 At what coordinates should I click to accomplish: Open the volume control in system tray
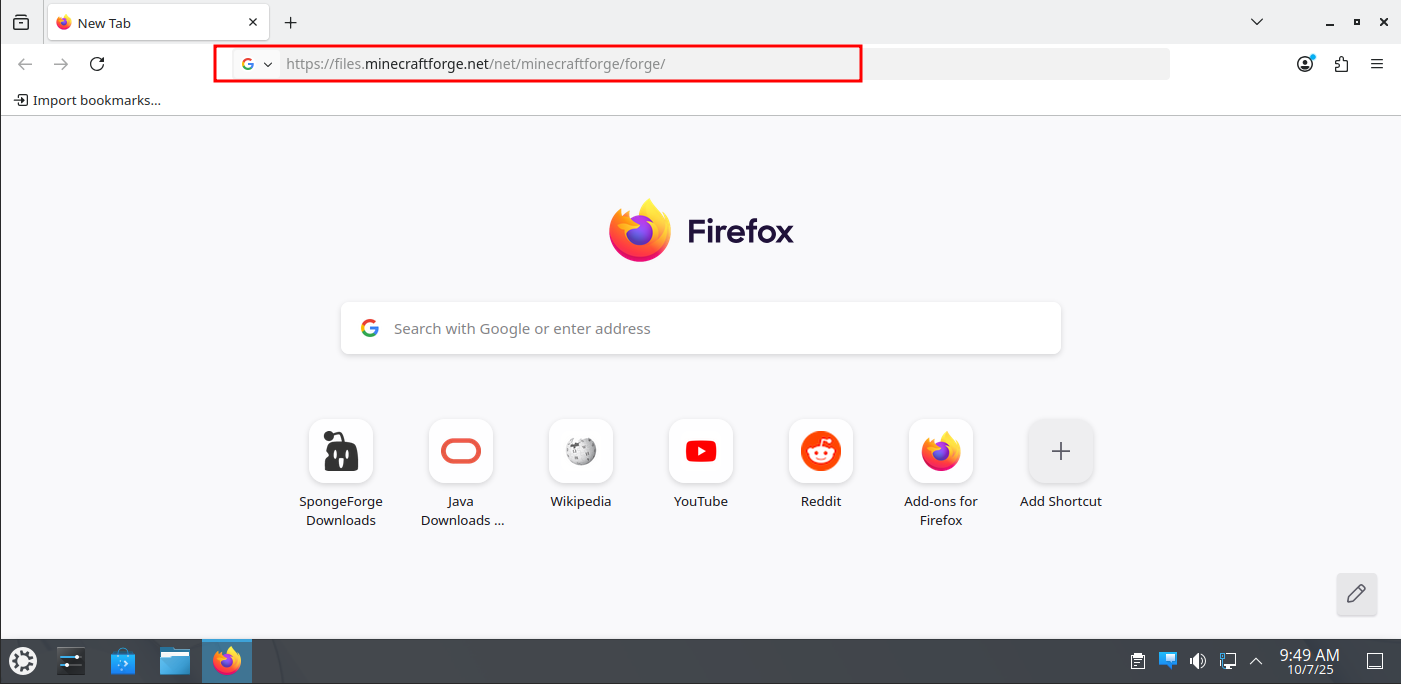1197,661
